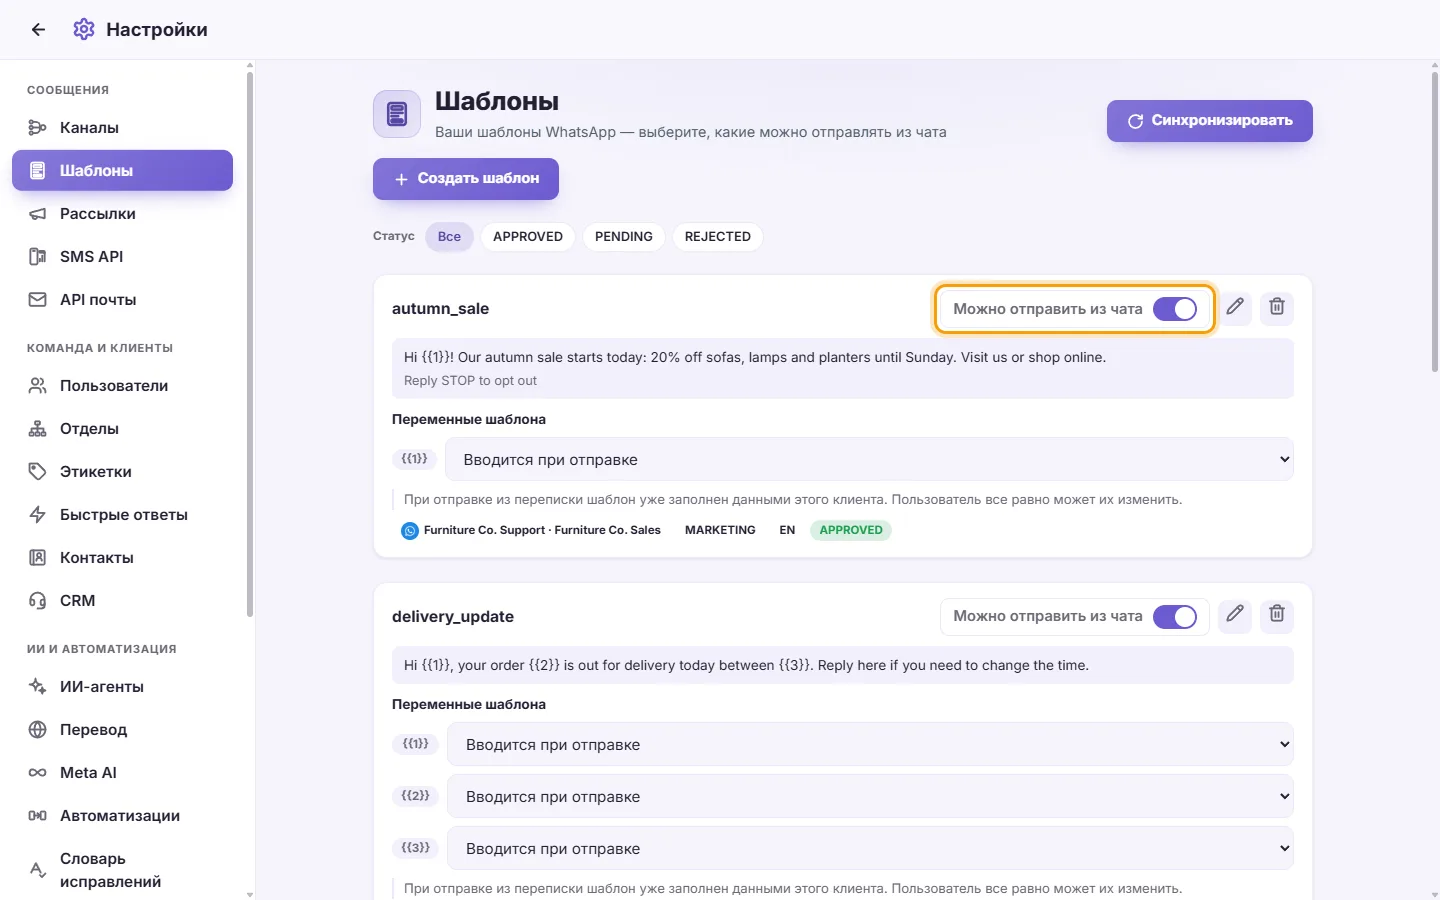Screen dimensions: 1440x900
Task: Click the ИИ-агенты sparkle icon
Action: [37, 687]
